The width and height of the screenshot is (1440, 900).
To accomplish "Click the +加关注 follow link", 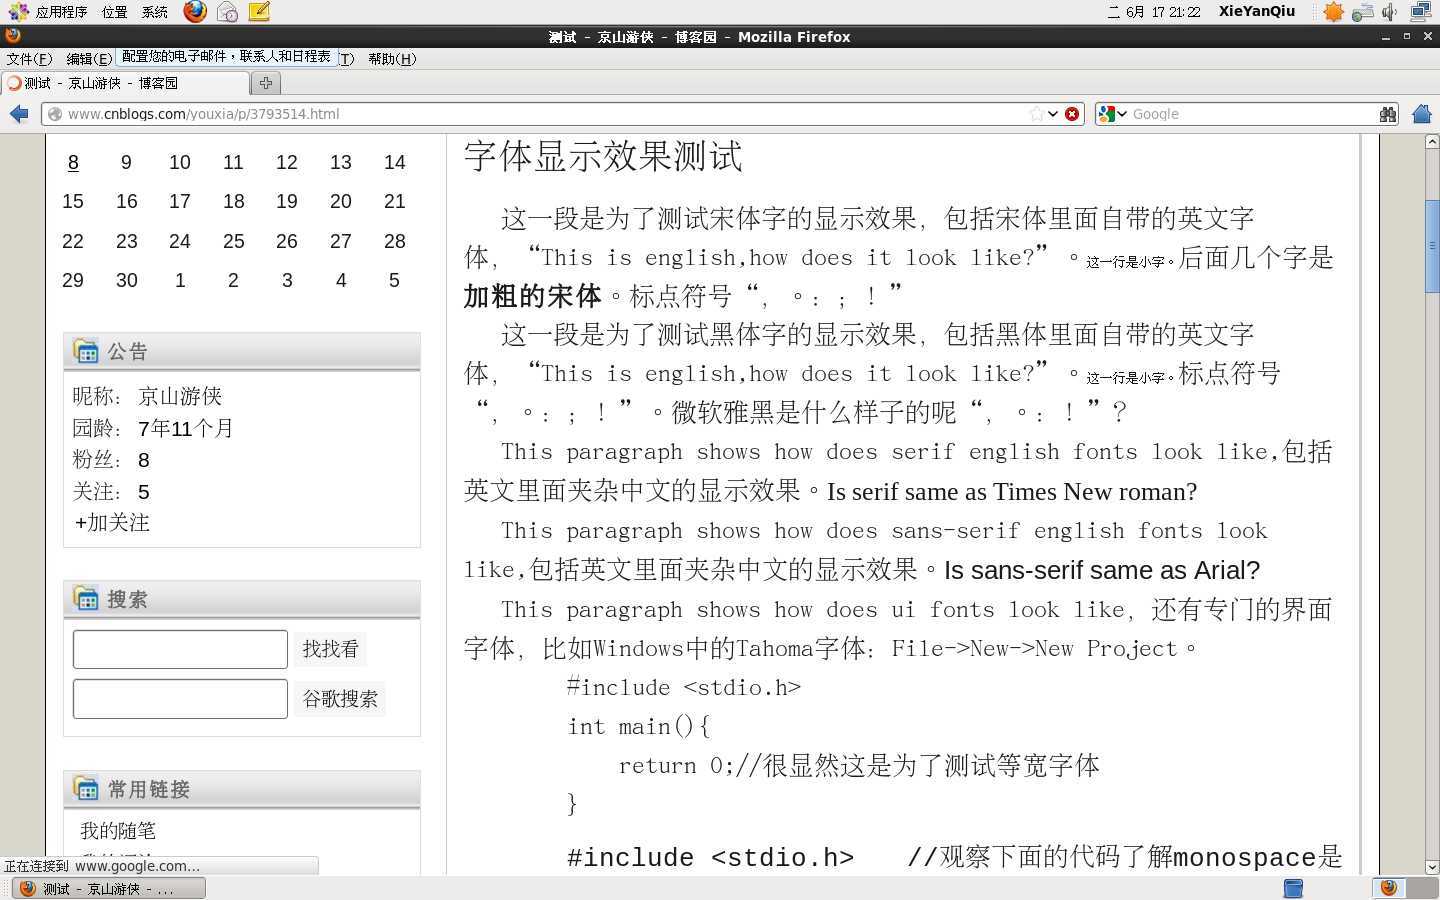I will point(111,522).
